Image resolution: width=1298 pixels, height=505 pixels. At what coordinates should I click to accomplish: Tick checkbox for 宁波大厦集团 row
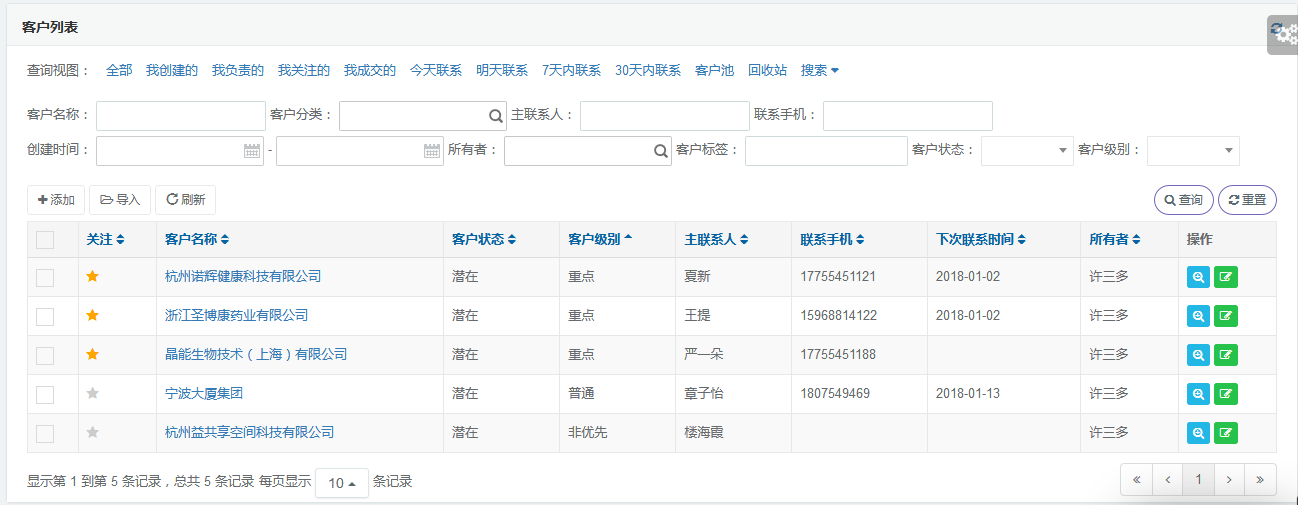pyautogui.click(x=45, y=394)
